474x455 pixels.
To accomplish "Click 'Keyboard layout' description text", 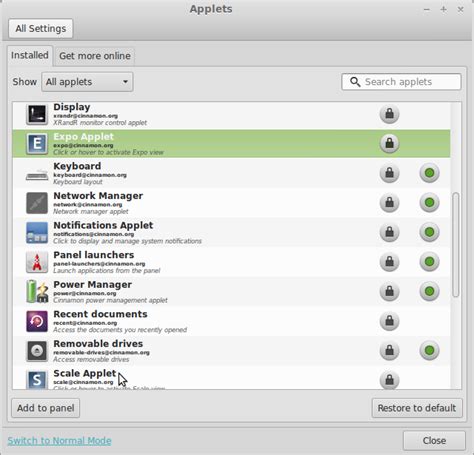I will coord(78,182).
